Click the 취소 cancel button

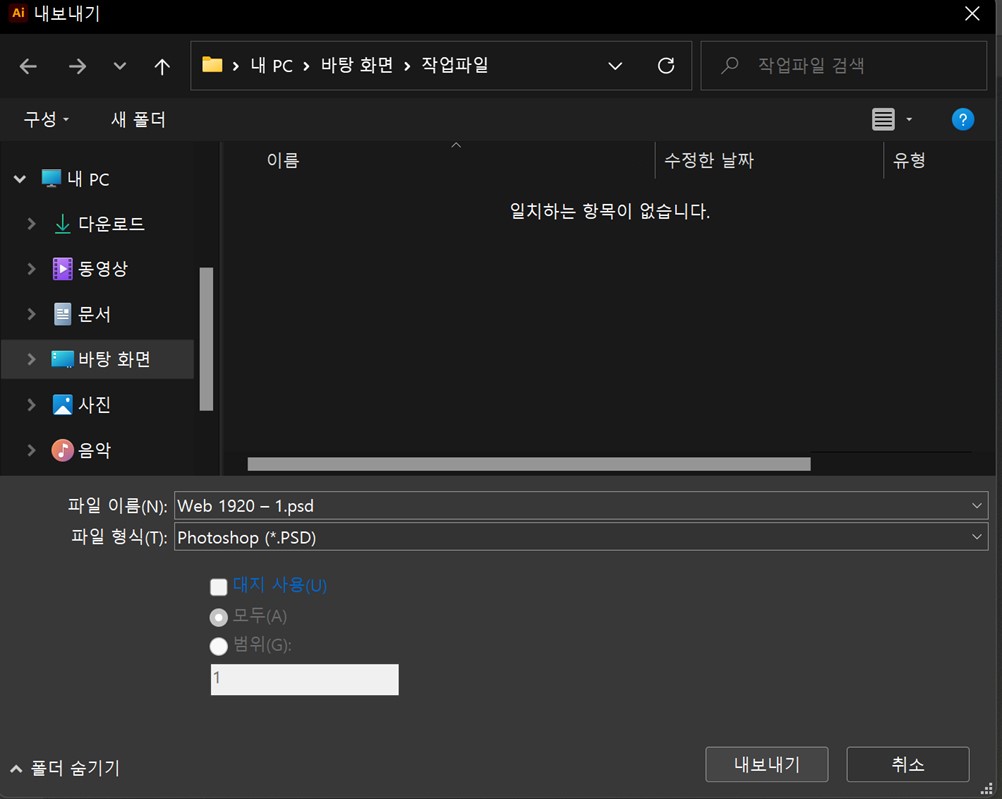[x=907, y=764]
